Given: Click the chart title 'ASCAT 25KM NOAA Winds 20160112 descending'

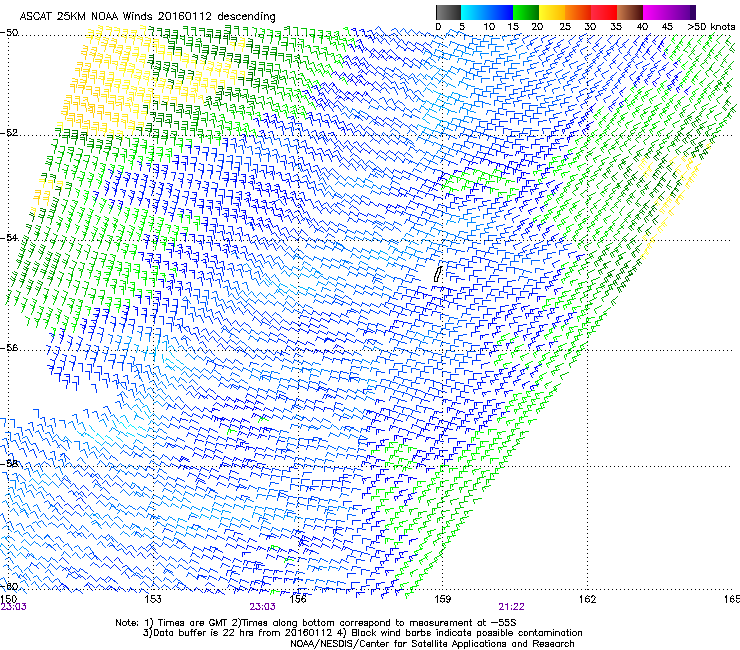Looking at the screenshot, I should point(147,16).
